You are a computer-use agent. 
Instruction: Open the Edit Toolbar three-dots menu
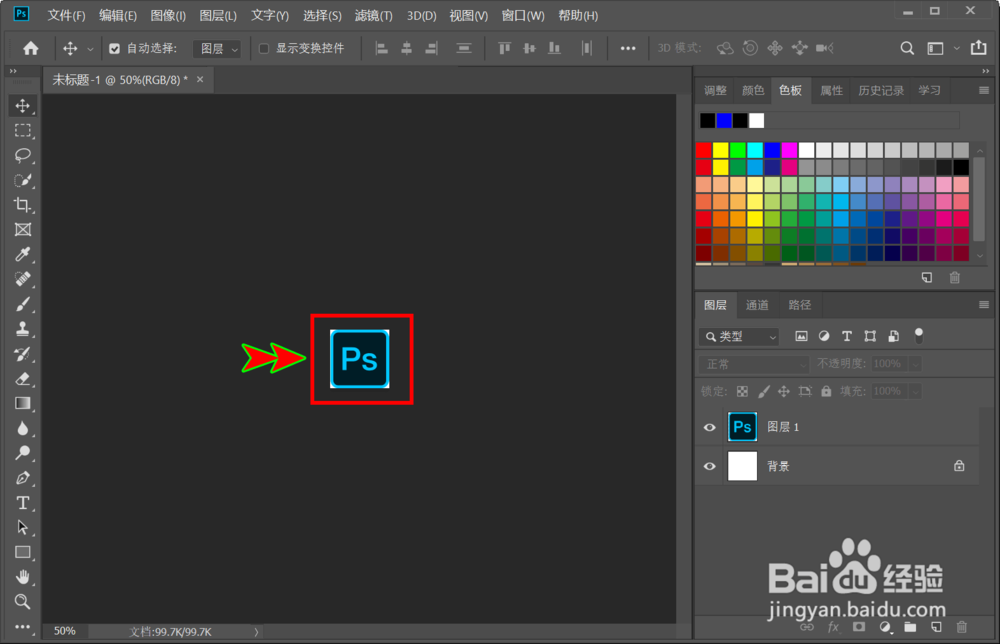coord(23,627)
